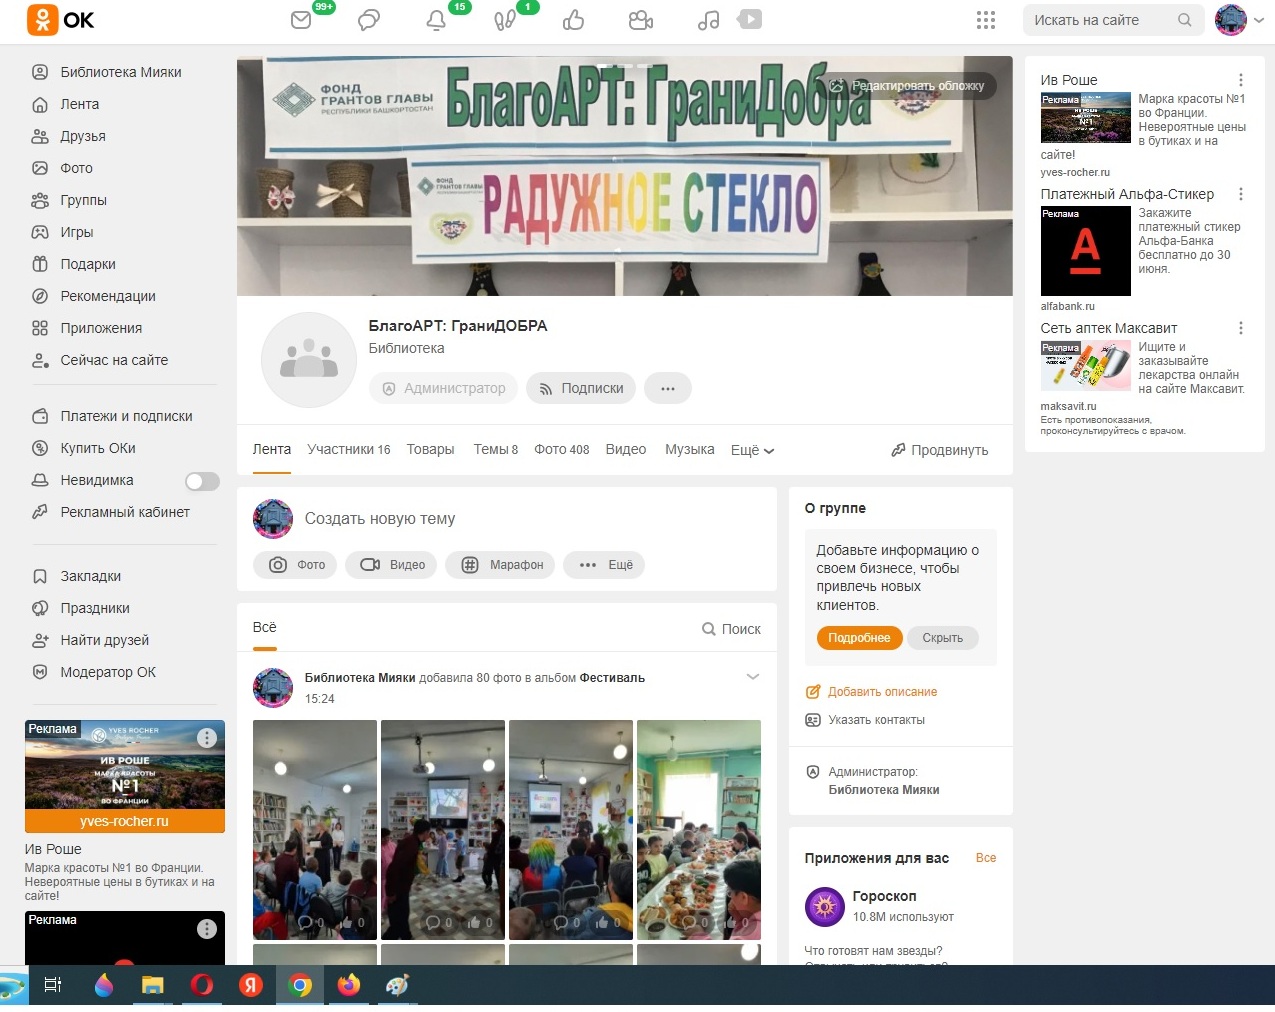Open the apps grid icon
The image size is (1275, 1012).
985,20
